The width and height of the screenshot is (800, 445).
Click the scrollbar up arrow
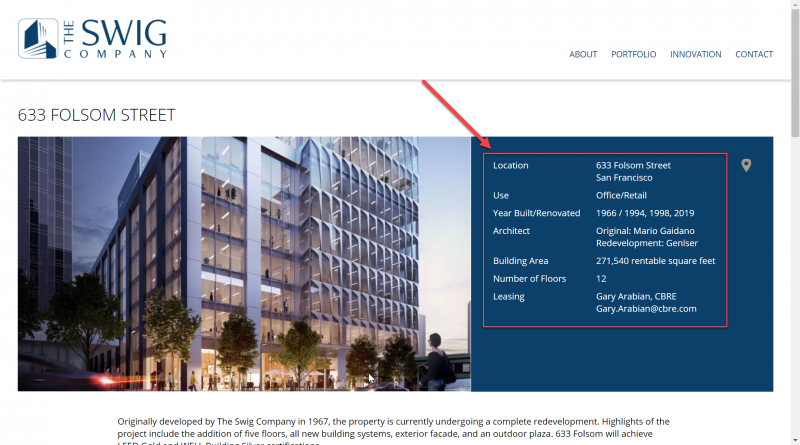[795, 4]
